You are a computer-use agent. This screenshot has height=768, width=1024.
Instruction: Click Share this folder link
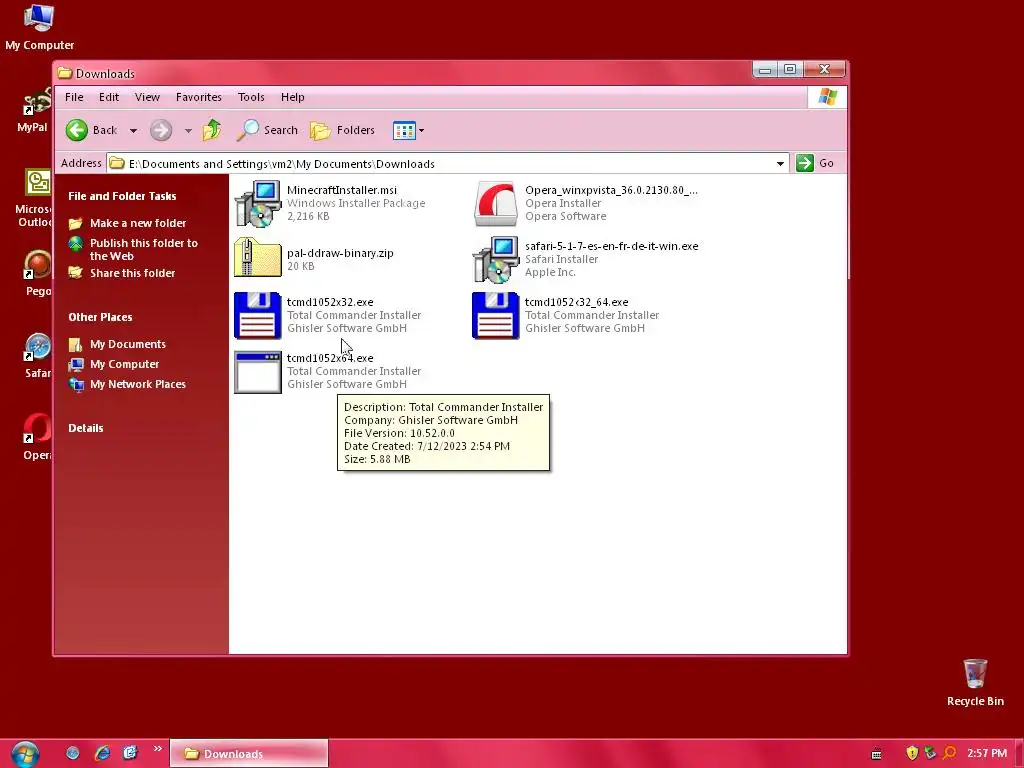pos(133,273)
